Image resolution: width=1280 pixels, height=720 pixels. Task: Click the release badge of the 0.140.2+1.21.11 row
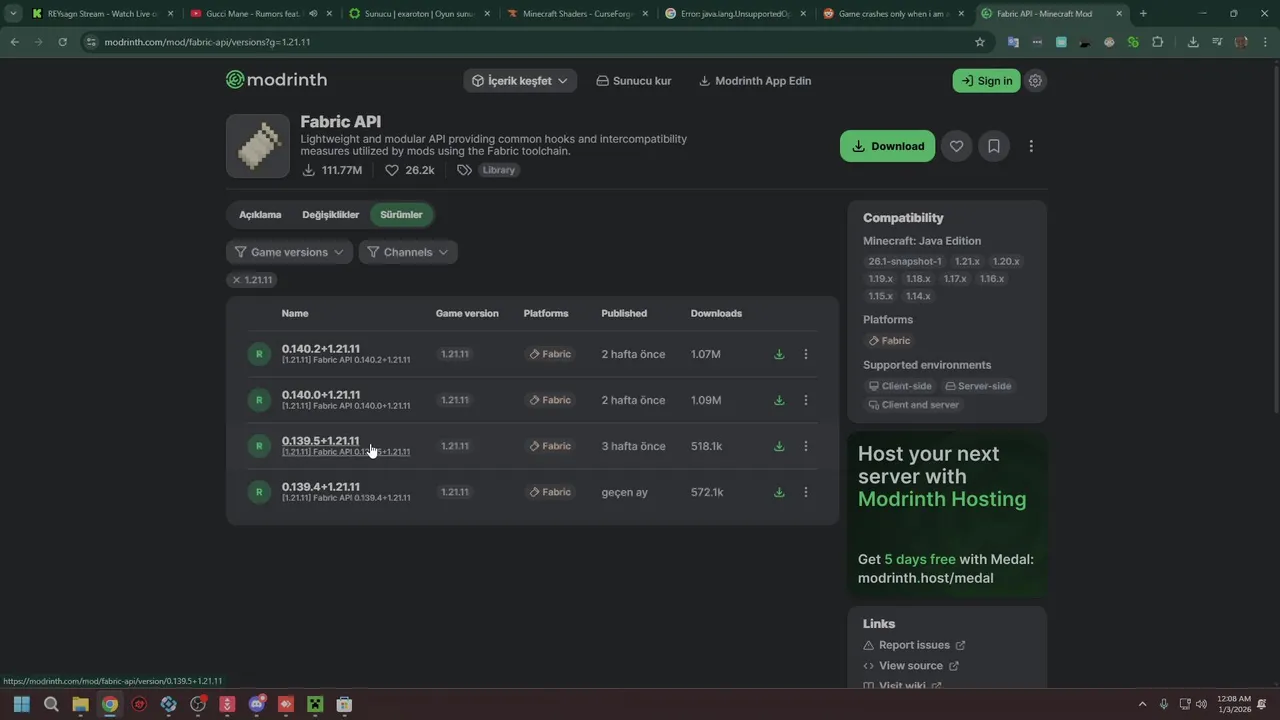click(x=259, y=354)
